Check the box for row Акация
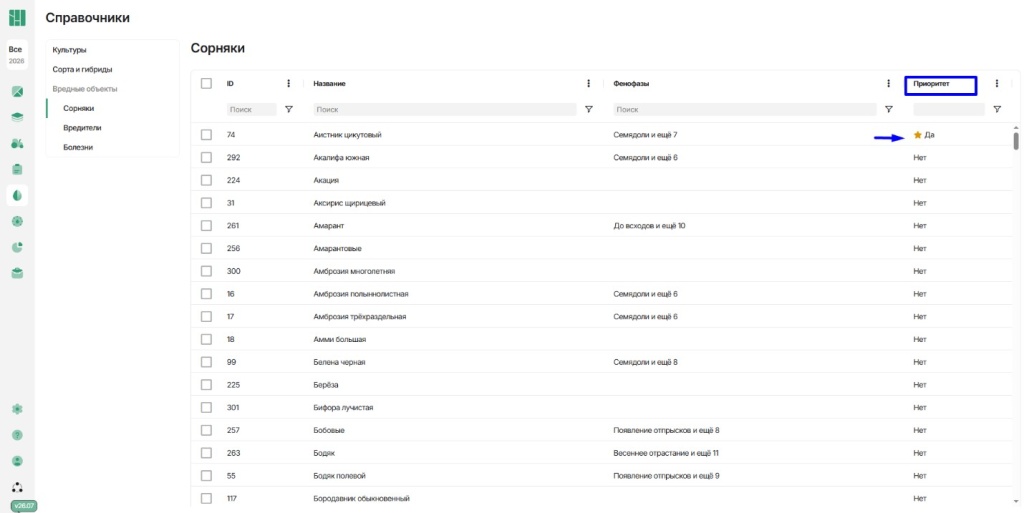Image resolution: width=1024 pixels, height=513 pixels. tap(206, 180)
